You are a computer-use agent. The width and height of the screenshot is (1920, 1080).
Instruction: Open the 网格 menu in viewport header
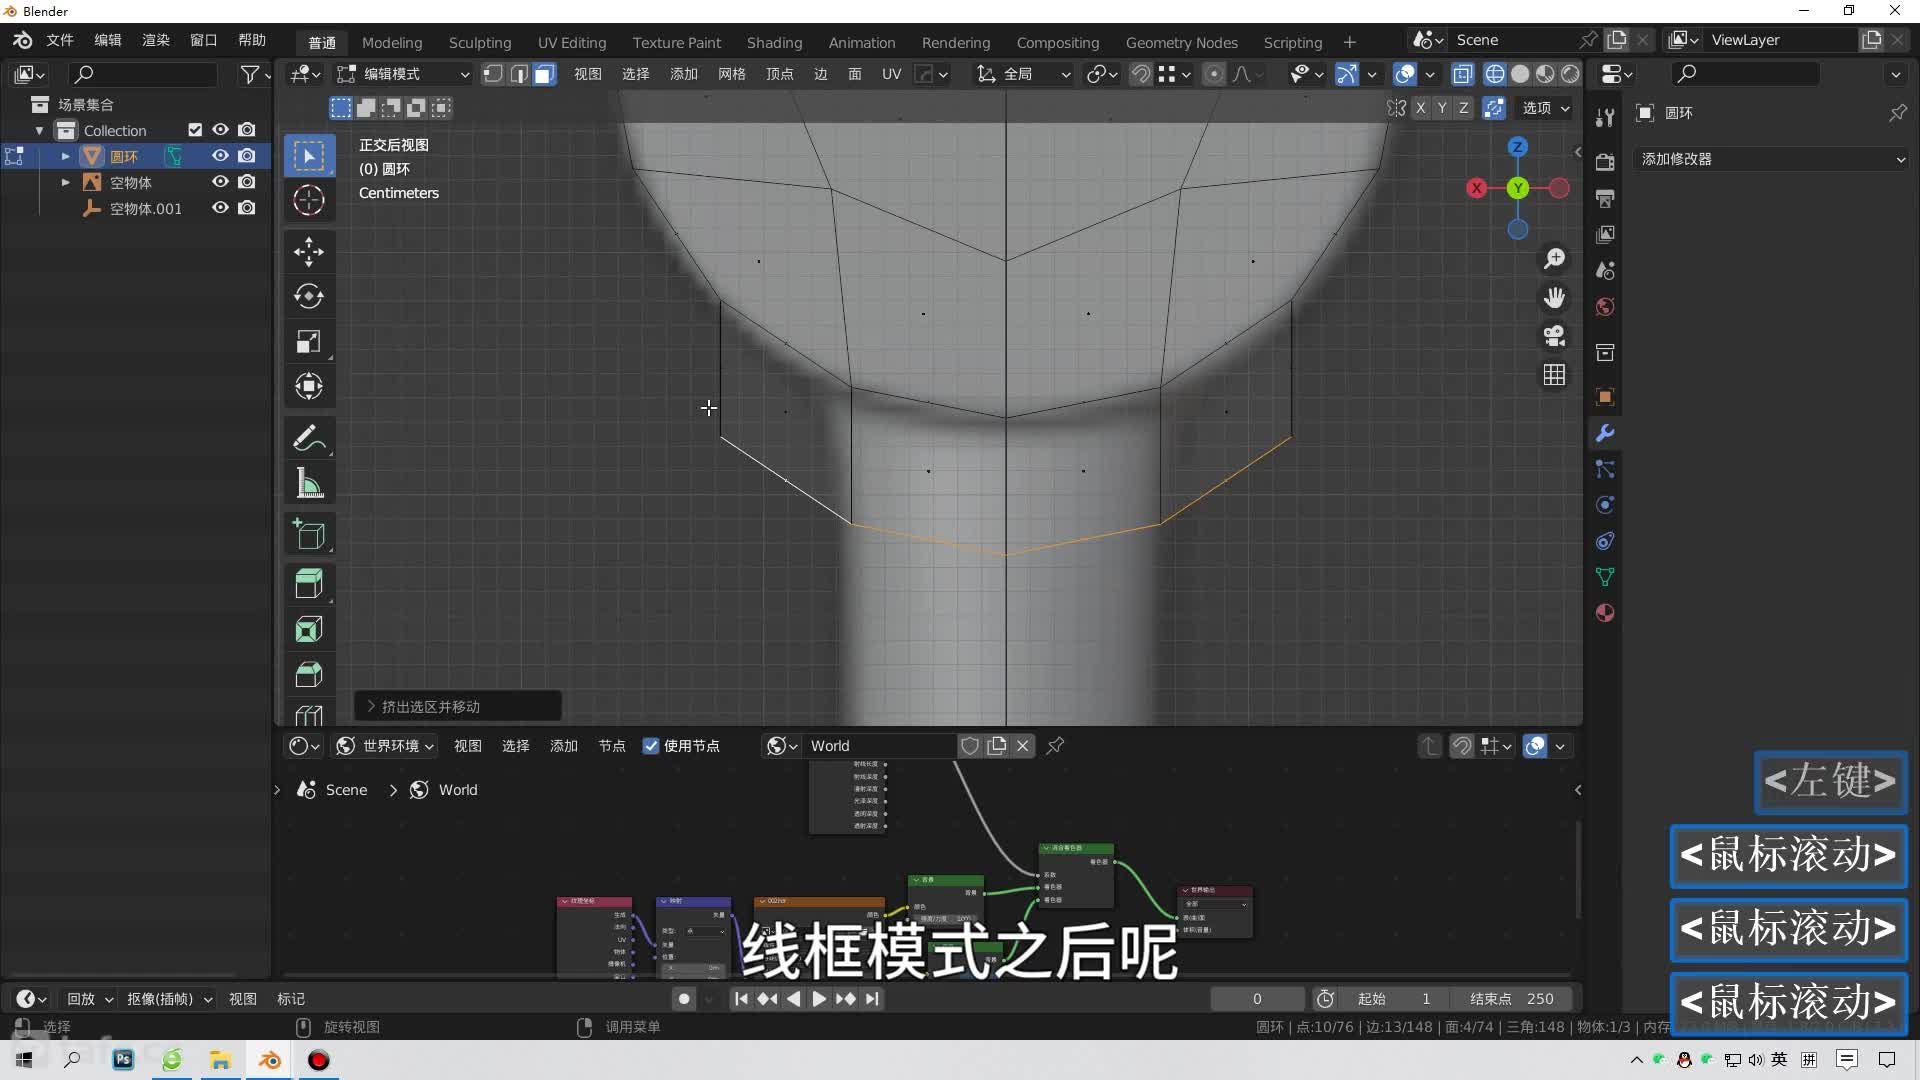point(732,74)
